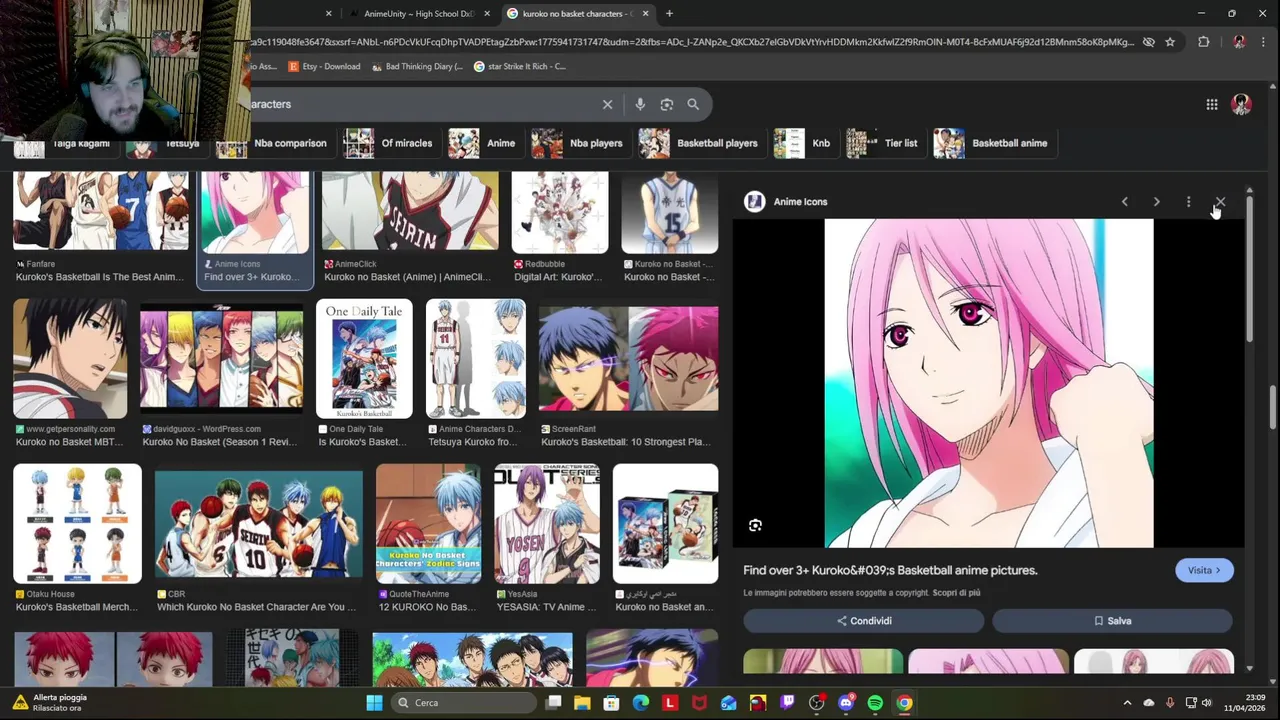1280x720 pixels.
Task: Open Otaku House merchandise figures thumbnail
Action: (77, 524)
